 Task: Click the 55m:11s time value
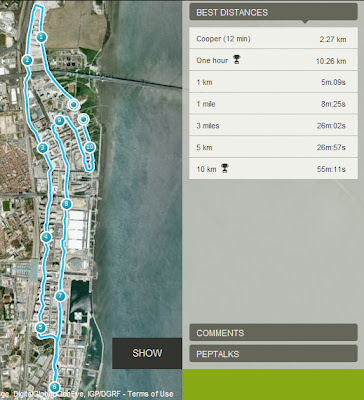331,169
